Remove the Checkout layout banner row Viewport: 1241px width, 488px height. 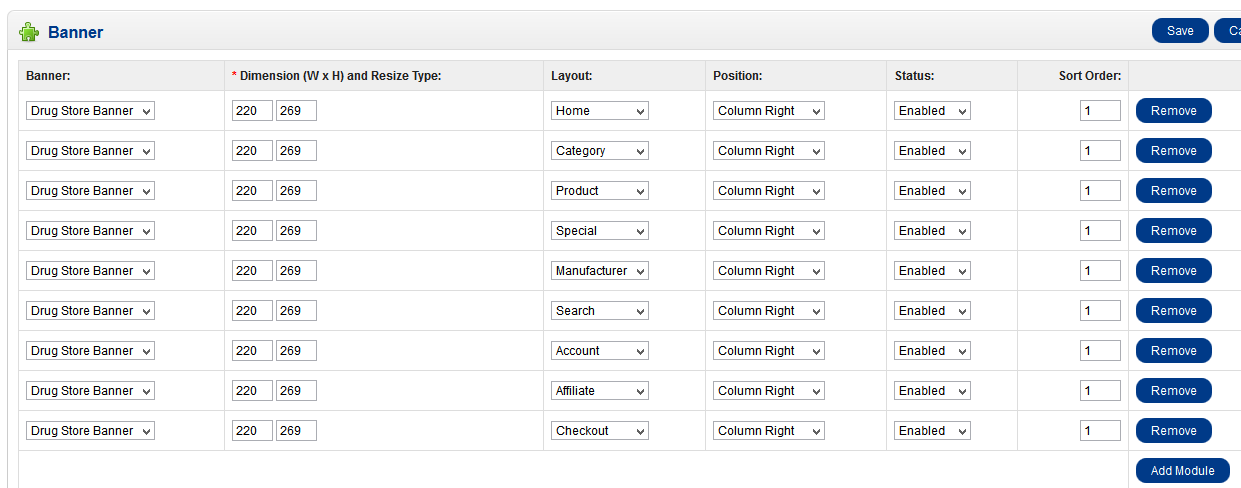point(1173,431)
